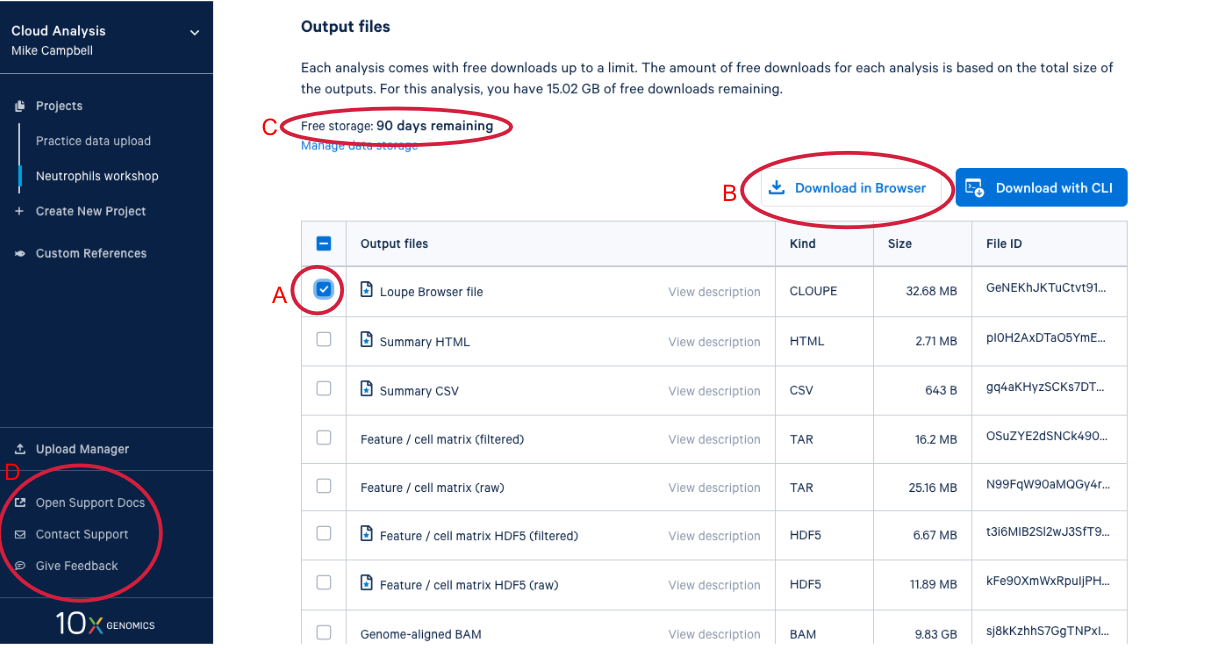Viewport: 1211px width, 648px height.
Task: Click the terminal icon in Download with CLI
Action: [974, 188]
